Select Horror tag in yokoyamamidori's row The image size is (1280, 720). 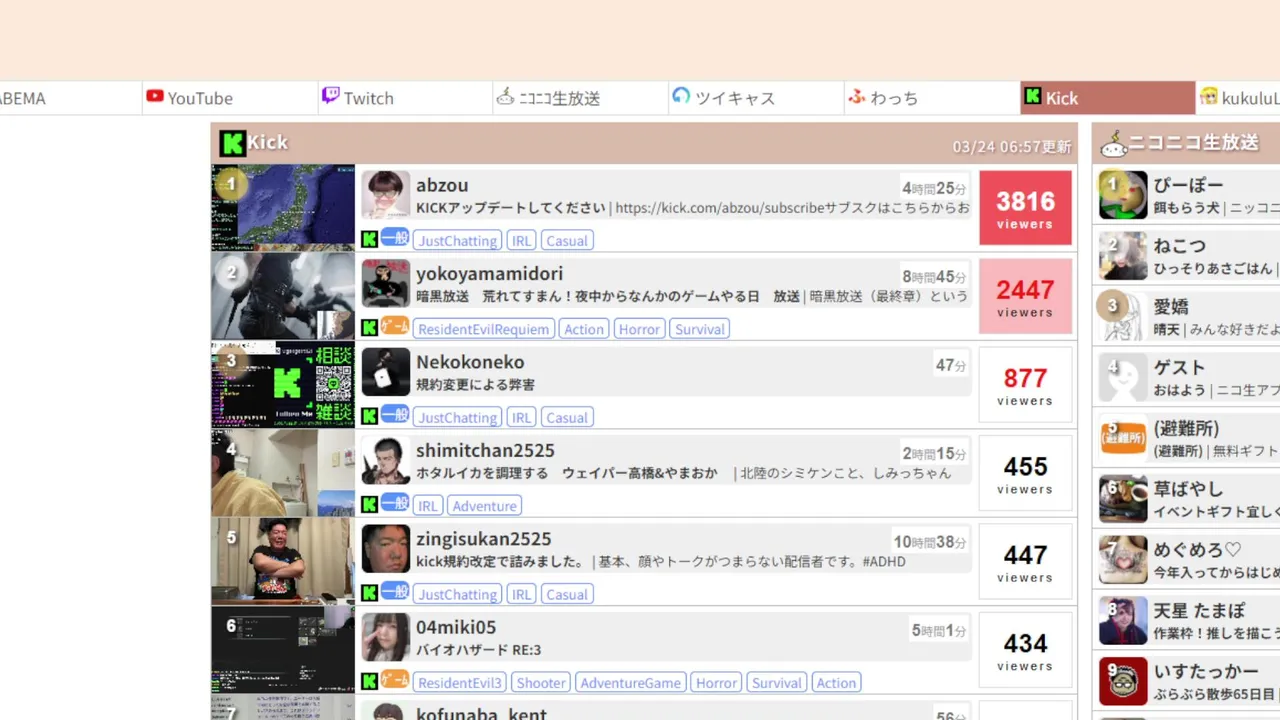(x=639, y=329)
